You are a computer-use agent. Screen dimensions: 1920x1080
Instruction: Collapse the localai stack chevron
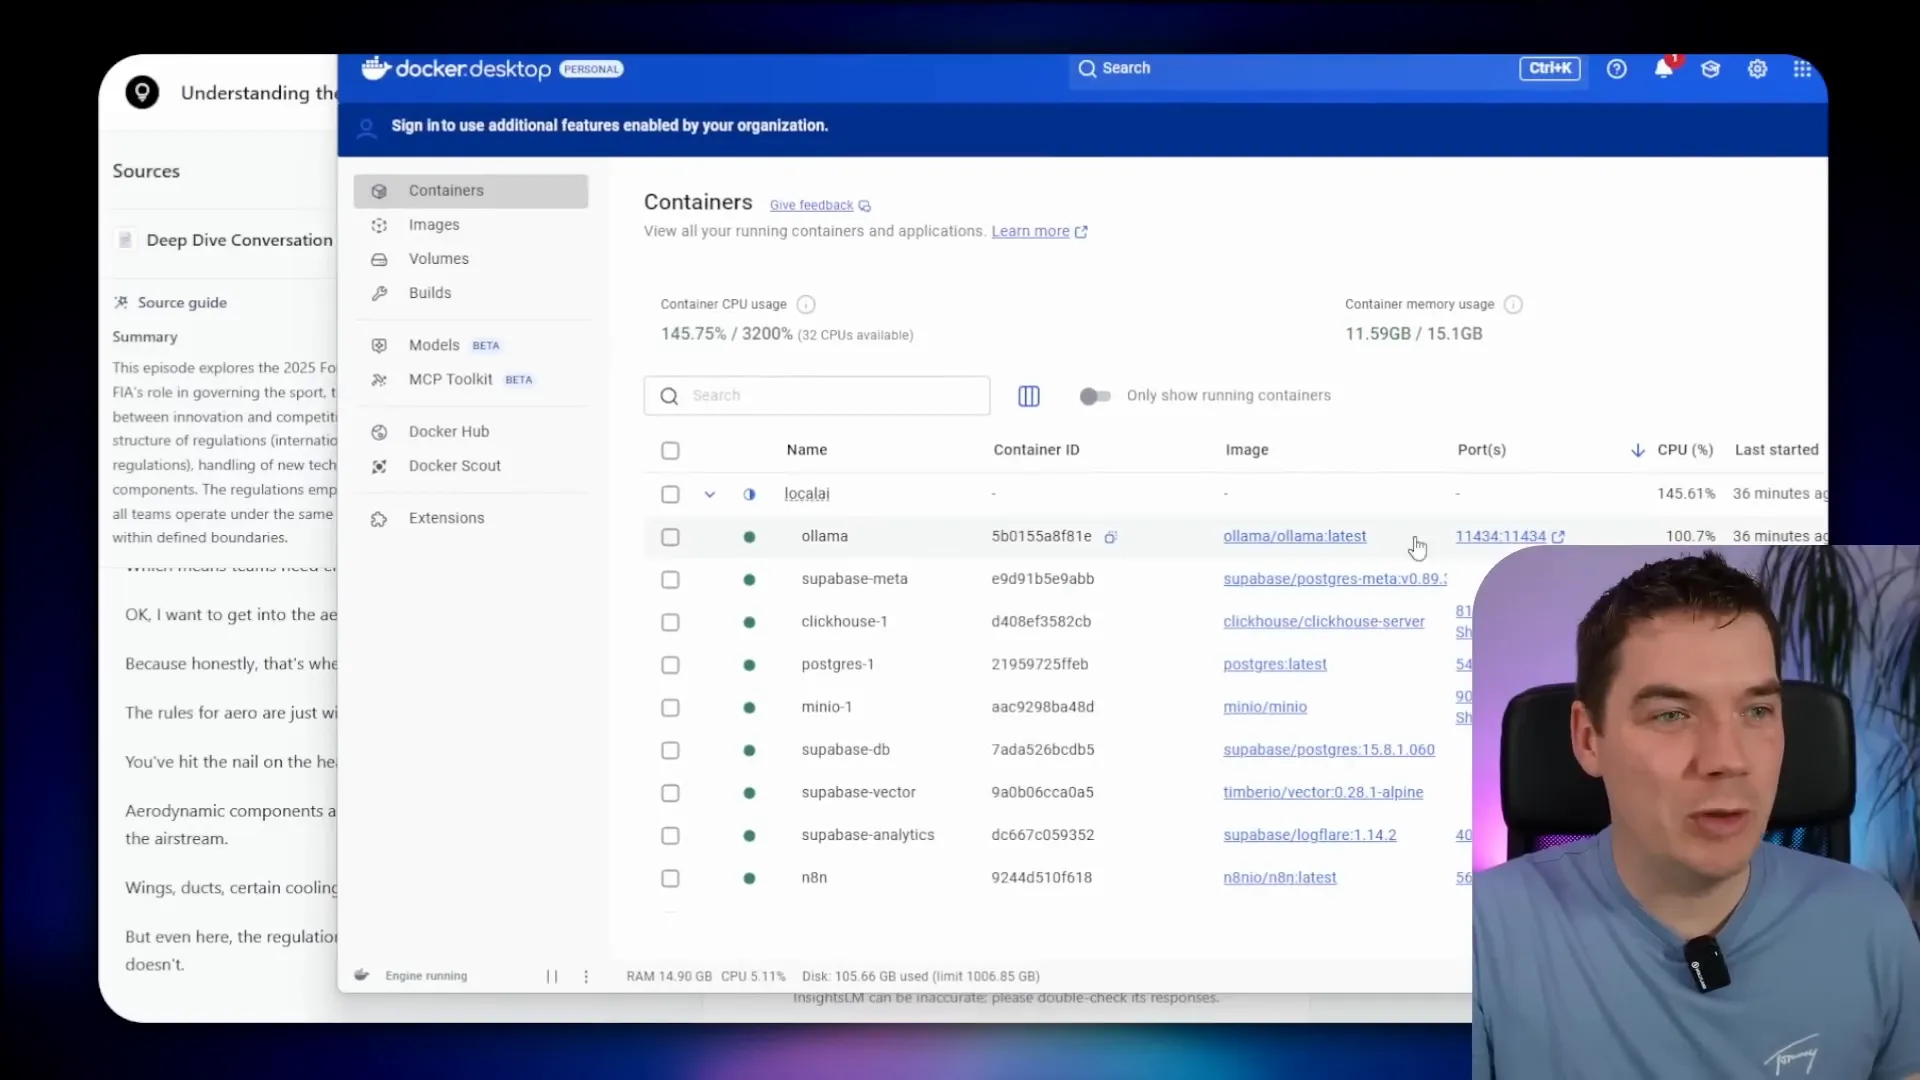(x=709, y=494)
